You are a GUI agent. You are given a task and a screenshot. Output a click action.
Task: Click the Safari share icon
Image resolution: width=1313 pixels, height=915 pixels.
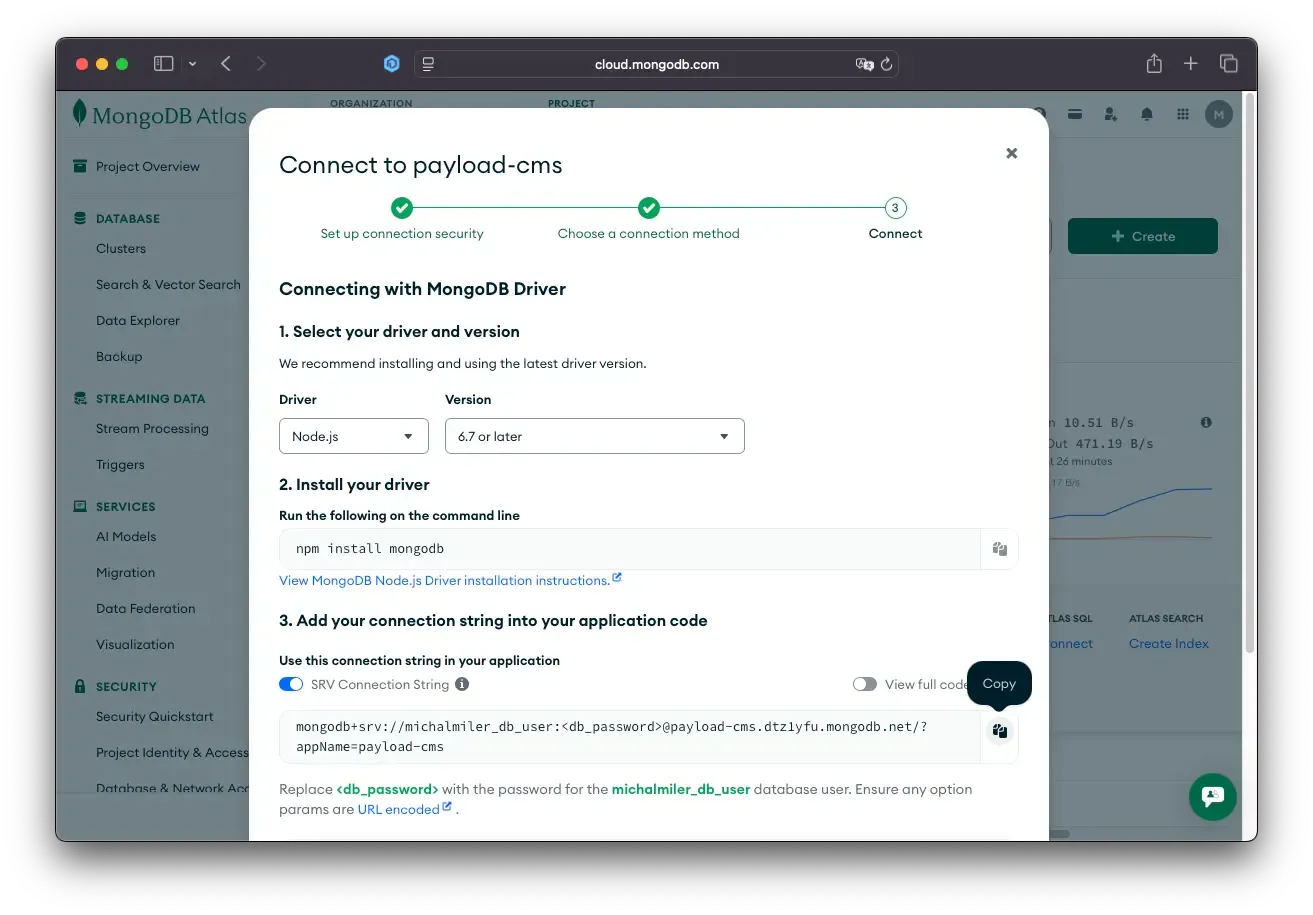pos(1154,63)
